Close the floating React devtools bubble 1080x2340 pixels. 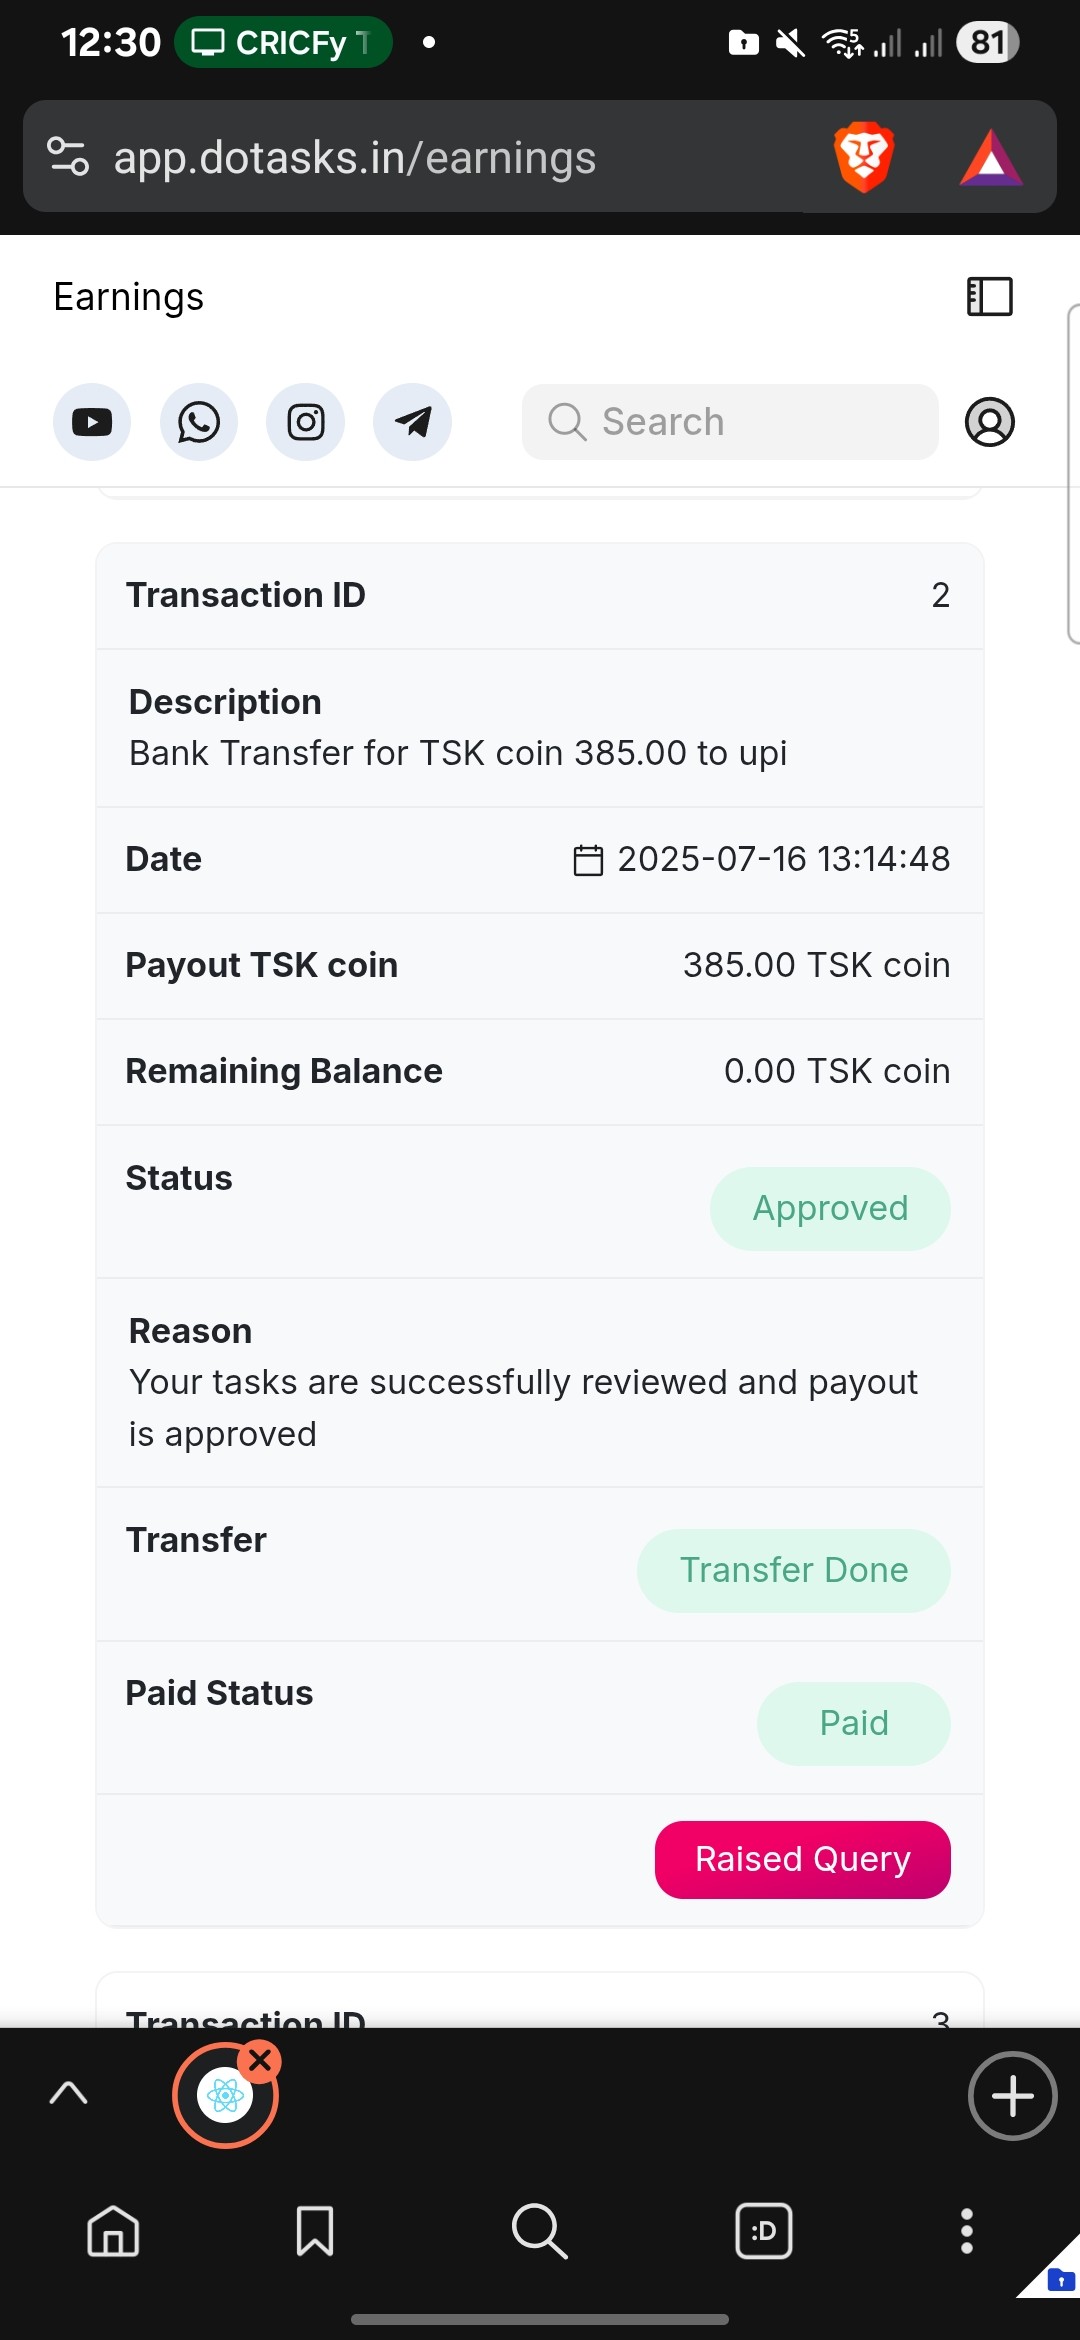click(261, 2060)
